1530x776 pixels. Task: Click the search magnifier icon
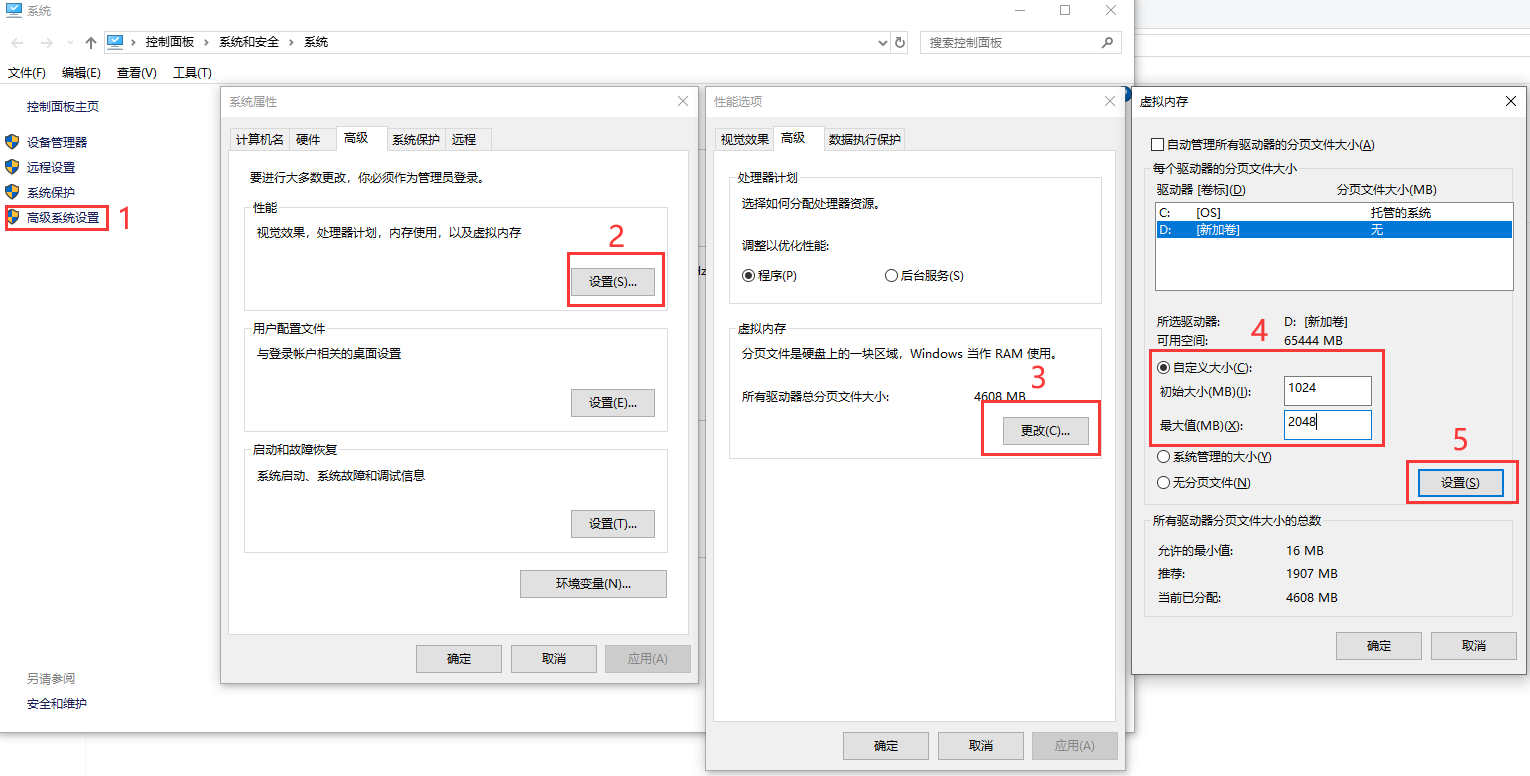coord(1106,42)
